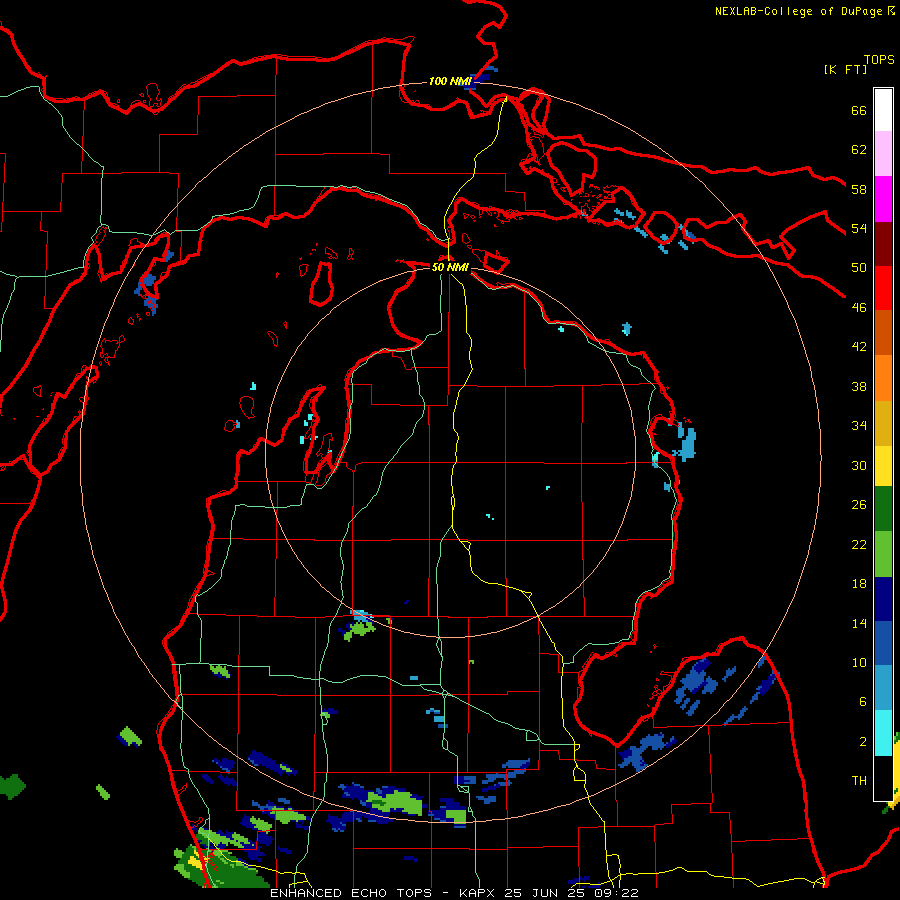Screen dimensions: 900x900
Task: Click the legend value 2
Action: point(862,742)
